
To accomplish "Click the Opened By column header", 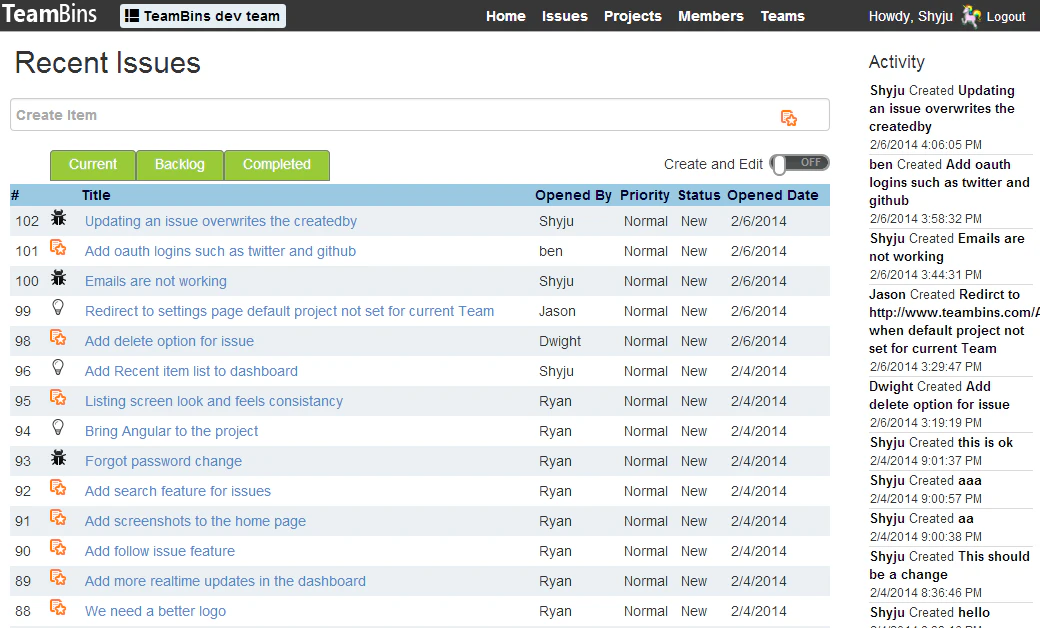I will pyautogui.click(x=573, y=195).
